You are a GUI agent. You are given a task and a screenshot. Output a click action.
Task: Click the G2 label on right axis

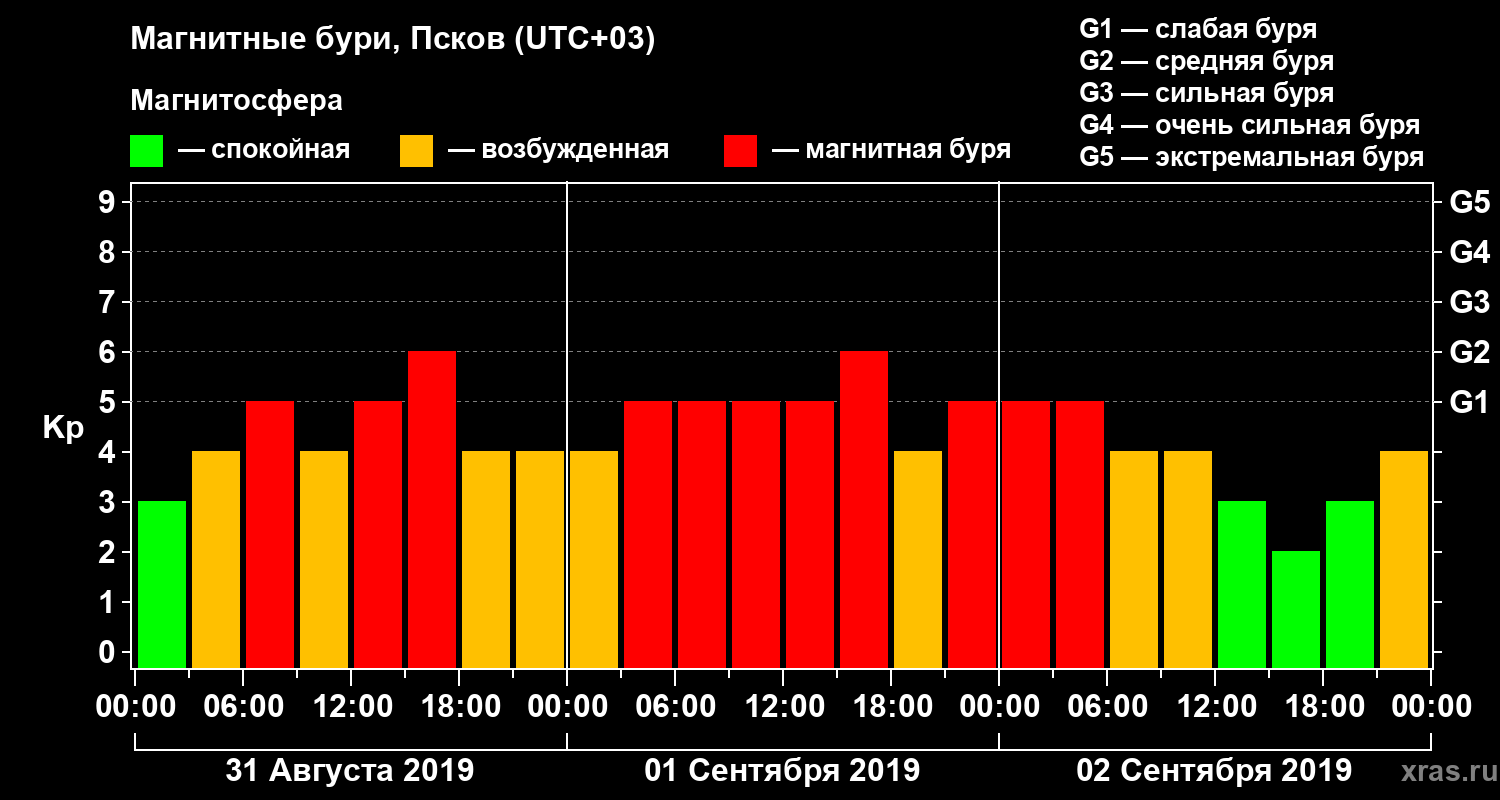(x=1469, y=352)
